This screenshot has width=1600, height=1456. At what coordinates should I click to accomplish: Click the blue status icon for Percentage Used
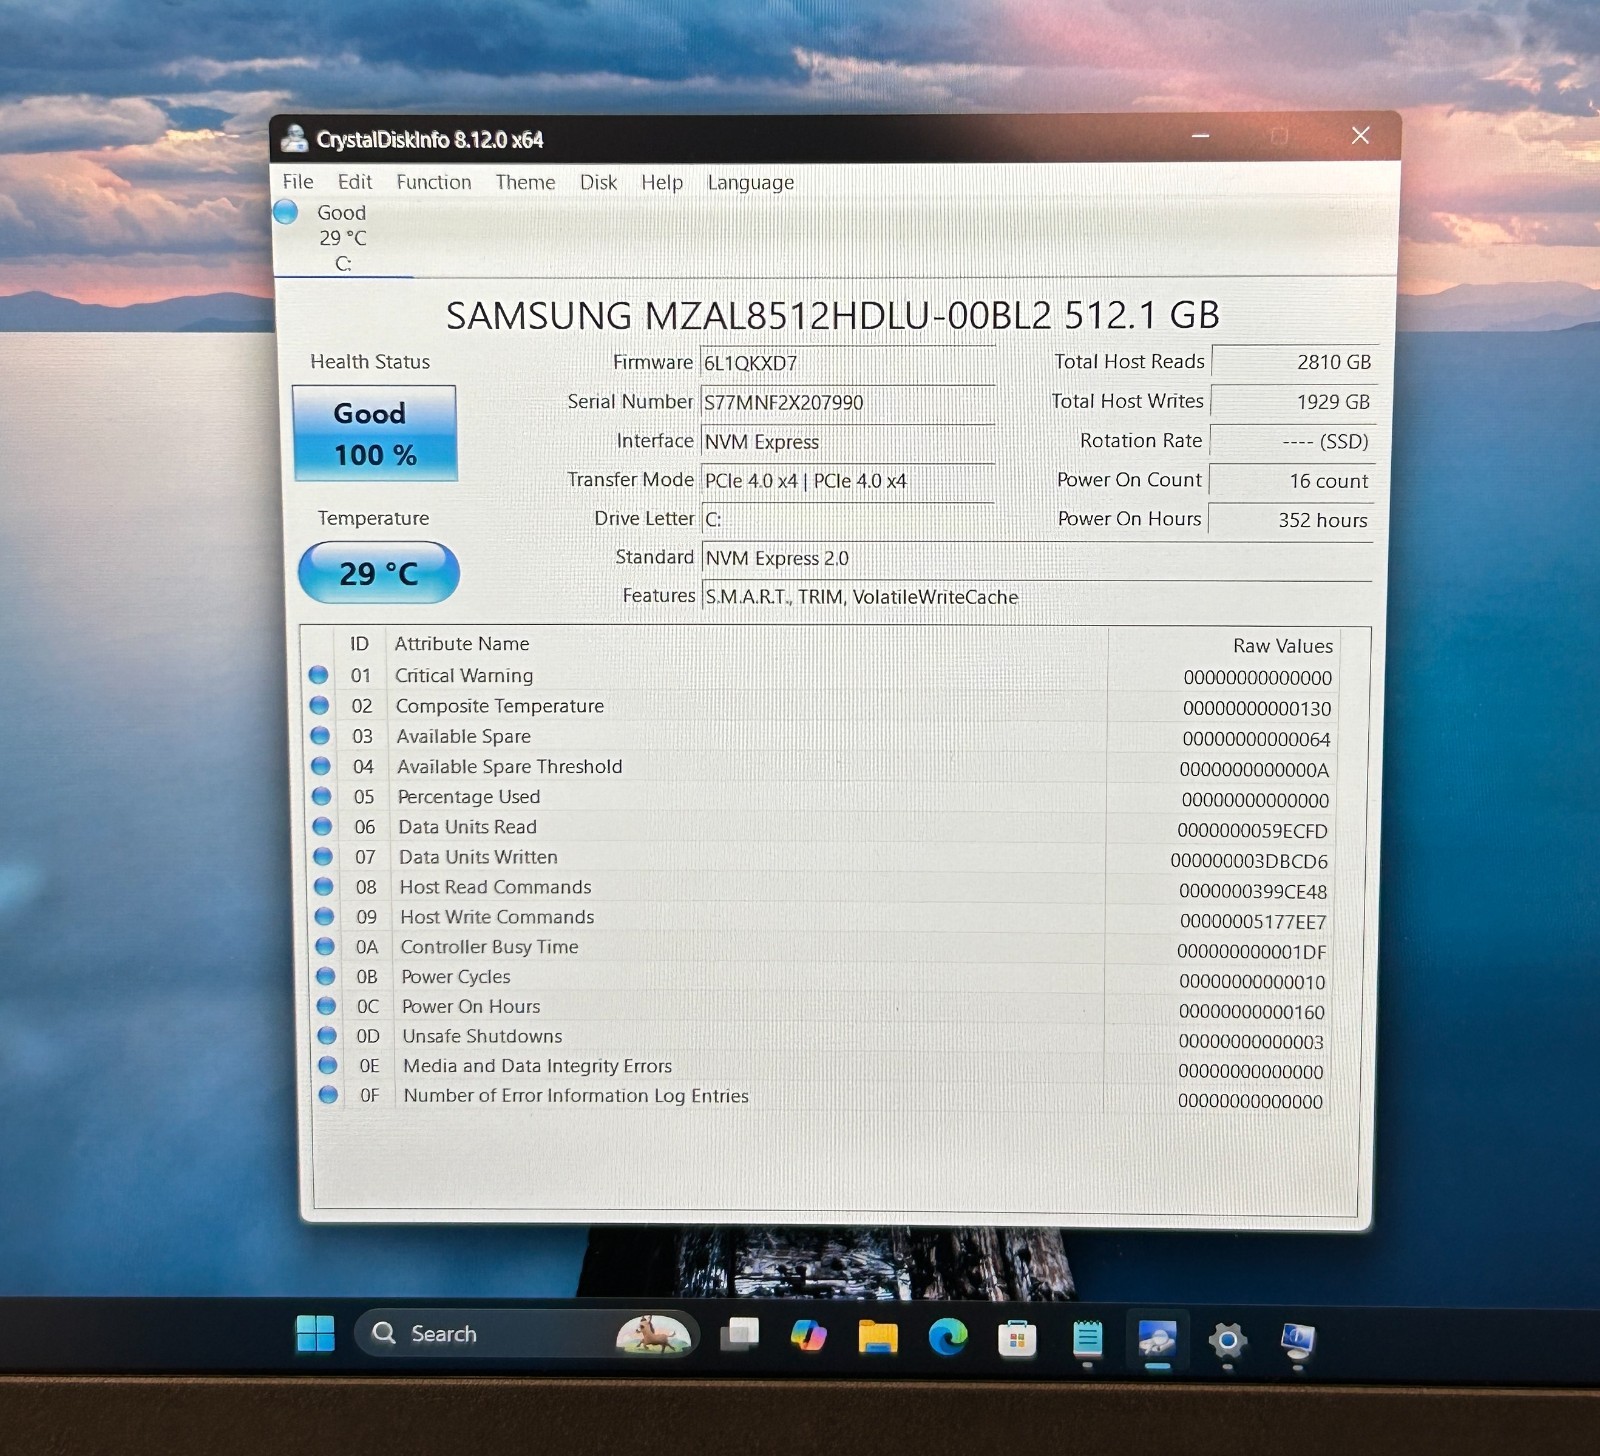pos(321,796)
